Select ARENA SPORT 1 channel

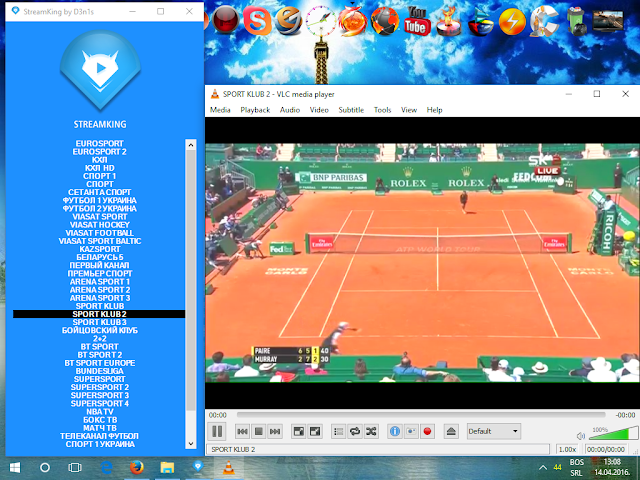click(x=99, y=282)
